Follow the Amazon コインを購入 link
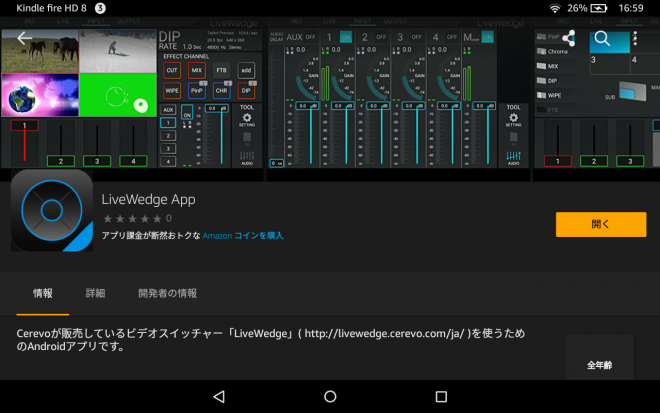 pyautogui.click(x=243, y=236)
